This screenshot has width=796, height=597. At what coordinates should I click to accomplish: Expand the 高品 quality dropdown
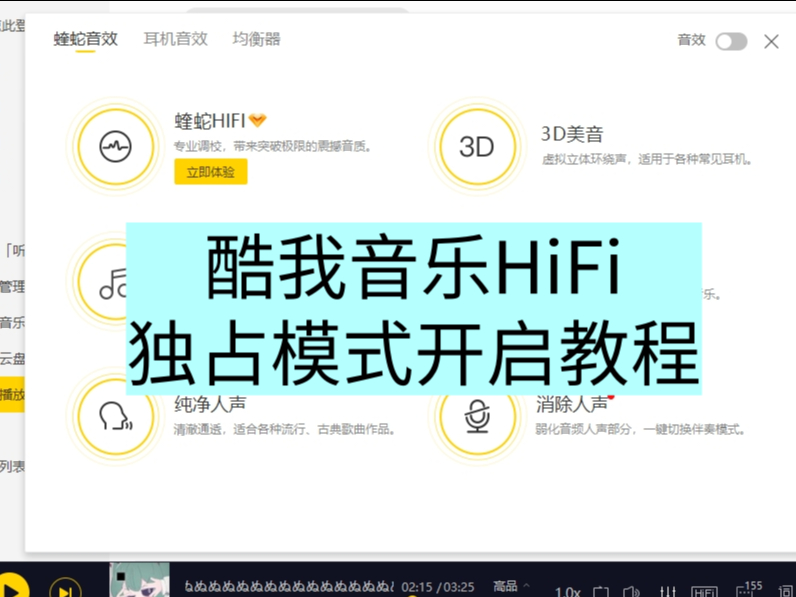(511, 586)
